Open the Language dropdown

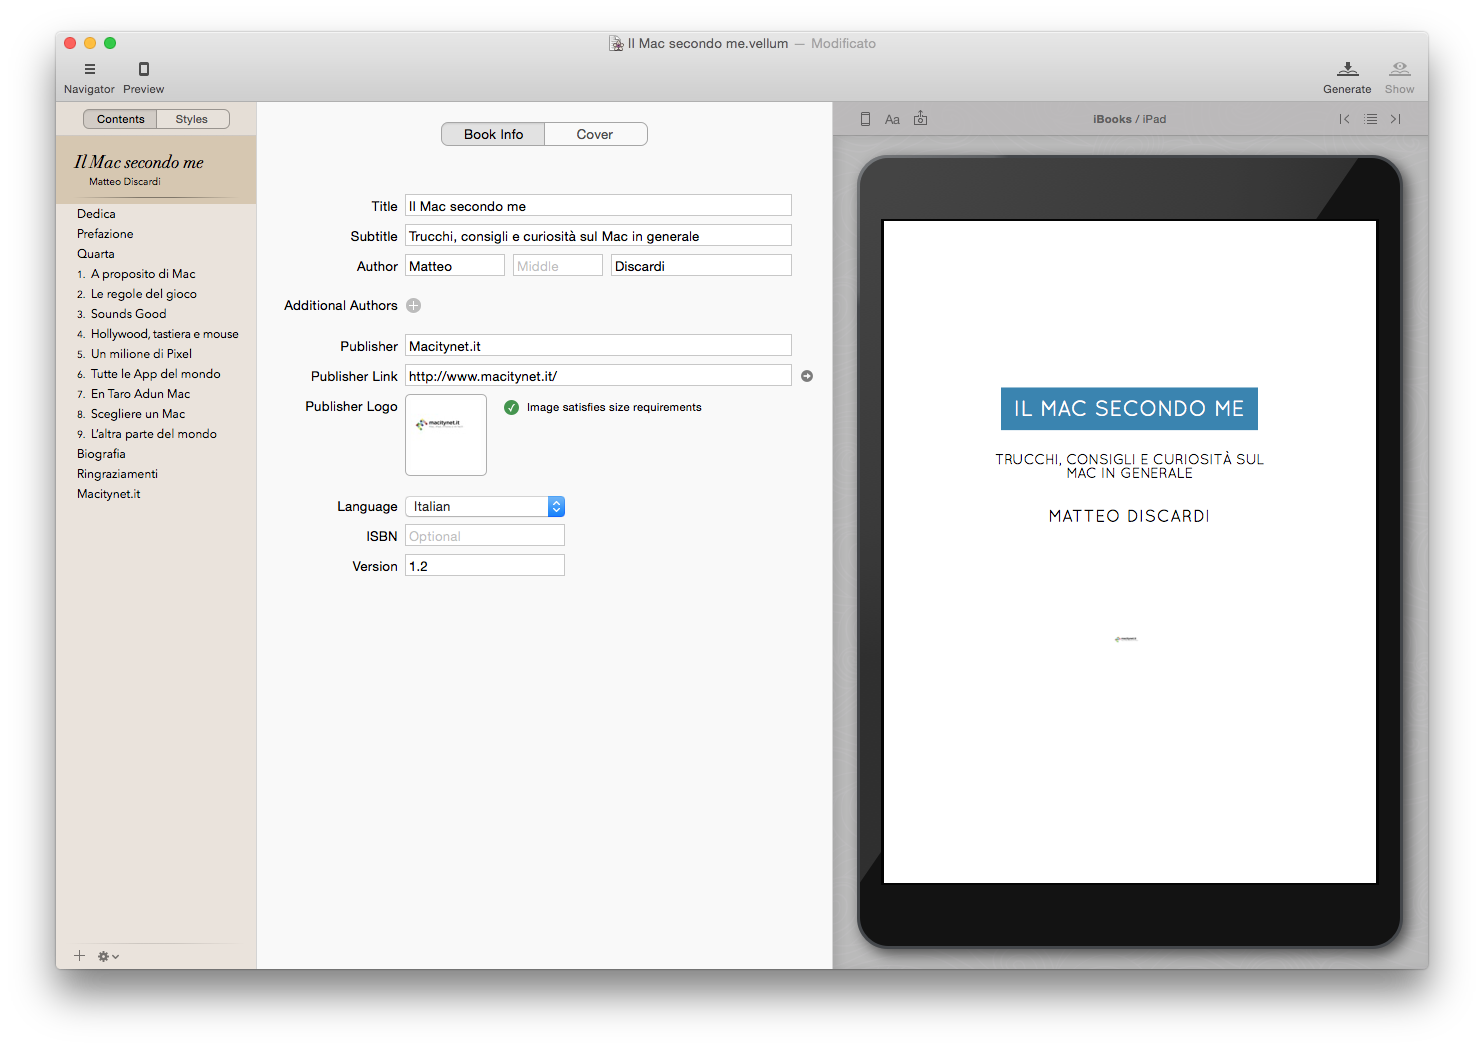pos(485,506)
